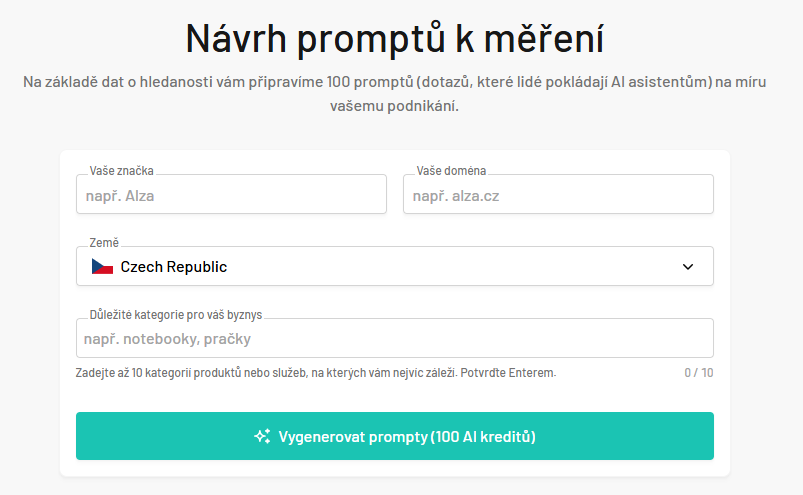The width and height of the screenshot is (803, 495).
Task: Click the Vaše doména field label
Action: pos(451,171)
